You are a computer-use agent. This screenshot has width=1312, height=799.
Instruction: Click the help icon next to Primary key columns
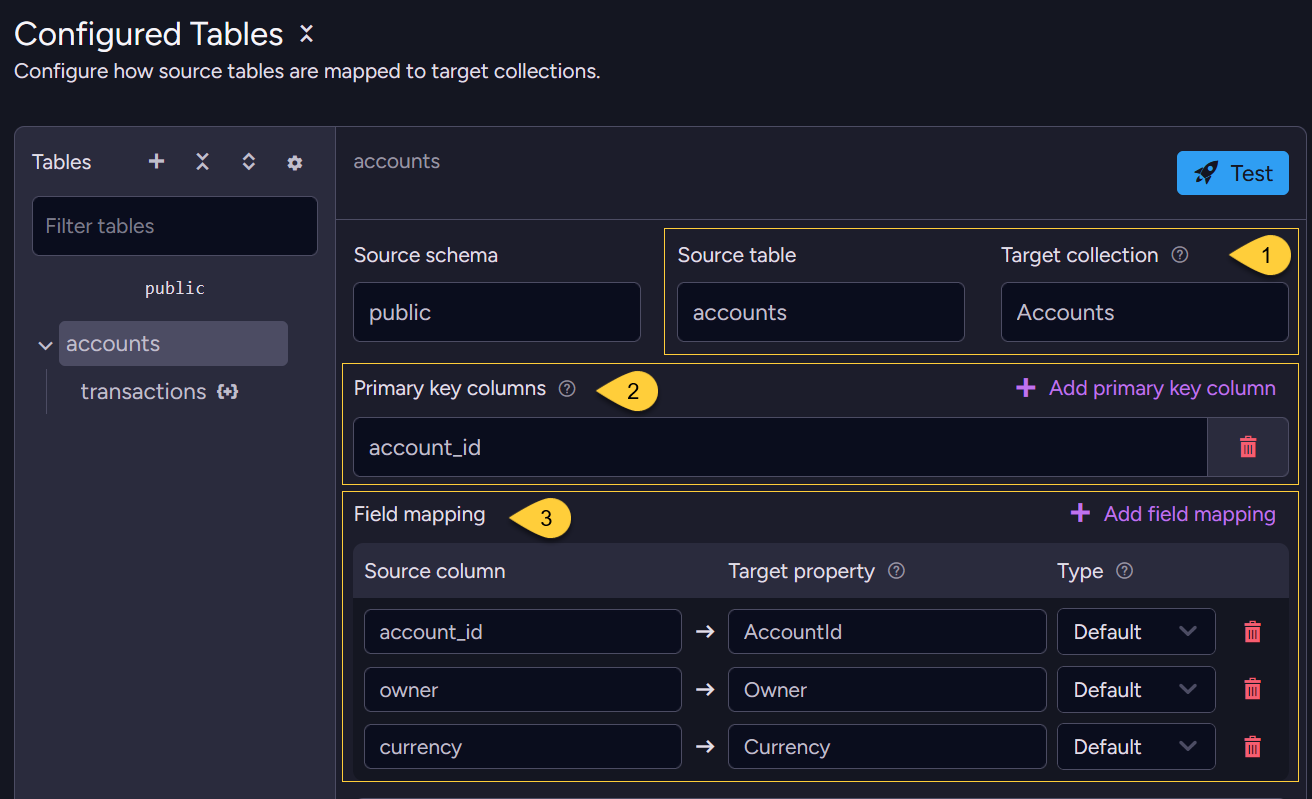coord(567,389)
